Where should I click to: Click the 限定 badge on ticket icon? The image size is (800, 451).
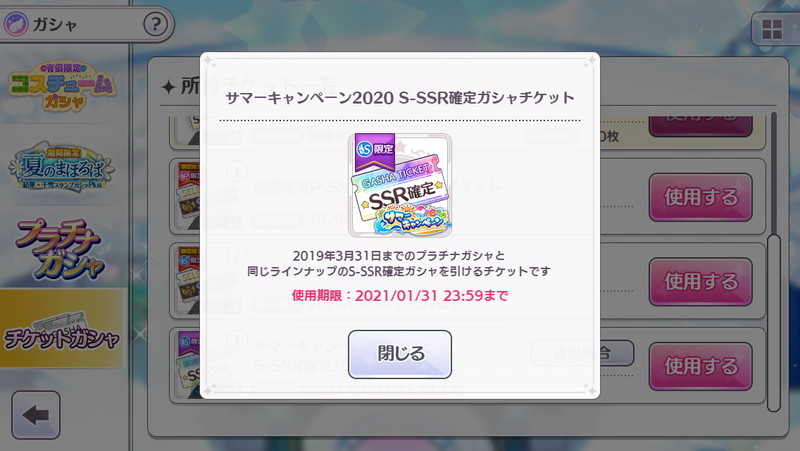(x=375, y=152)
